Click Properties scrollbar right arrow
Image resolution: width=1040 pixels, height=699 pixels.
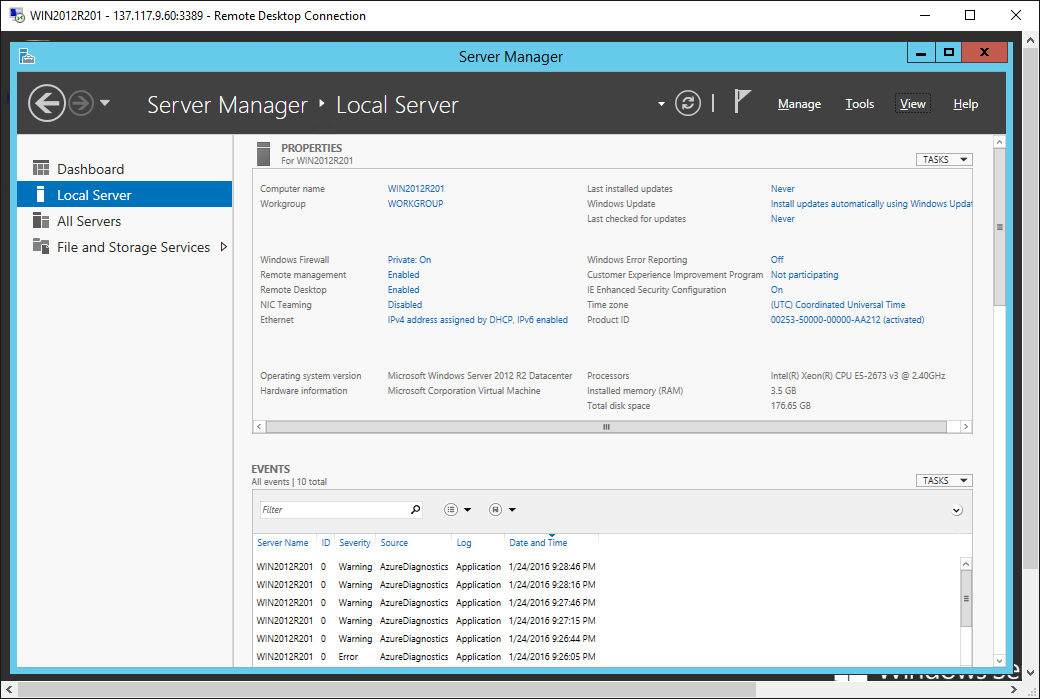tap(966, 427)
